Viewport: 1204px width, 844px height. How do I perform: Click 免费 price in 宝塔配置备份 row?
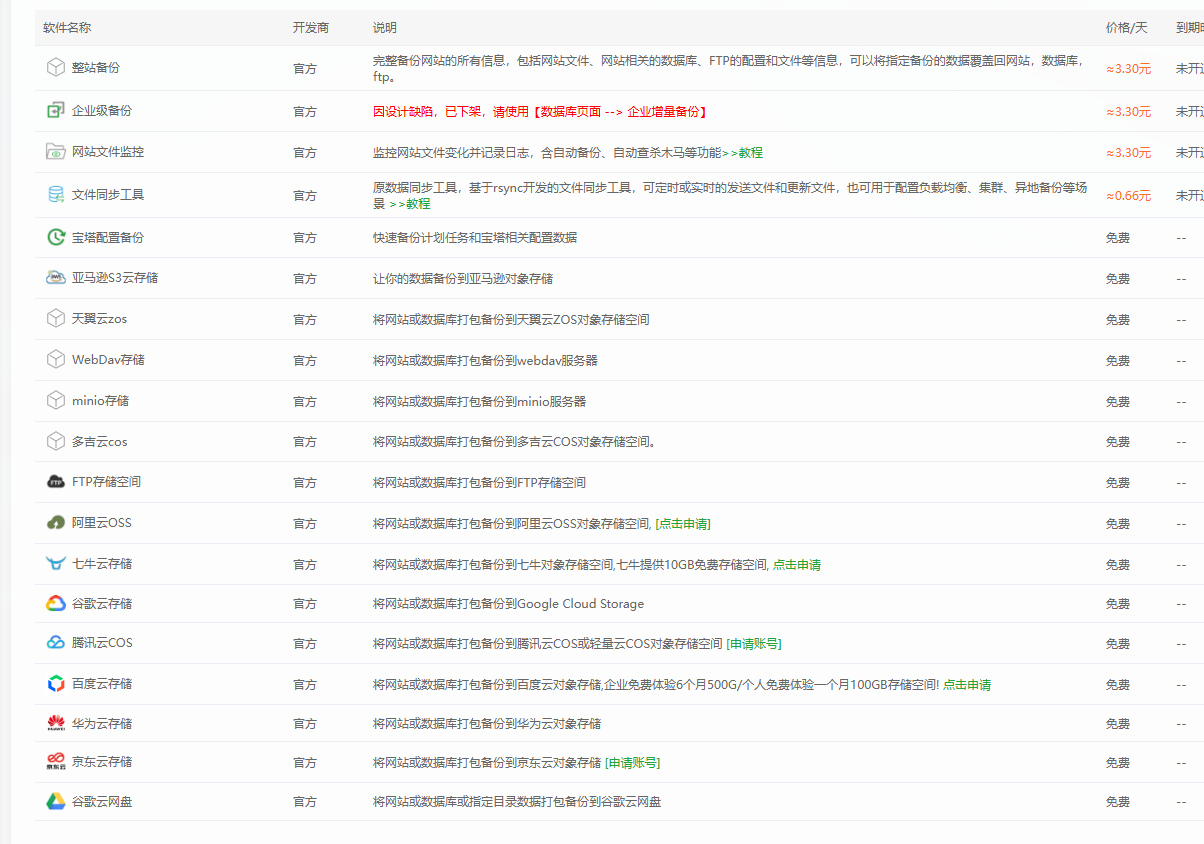(x=1118, y=238)
